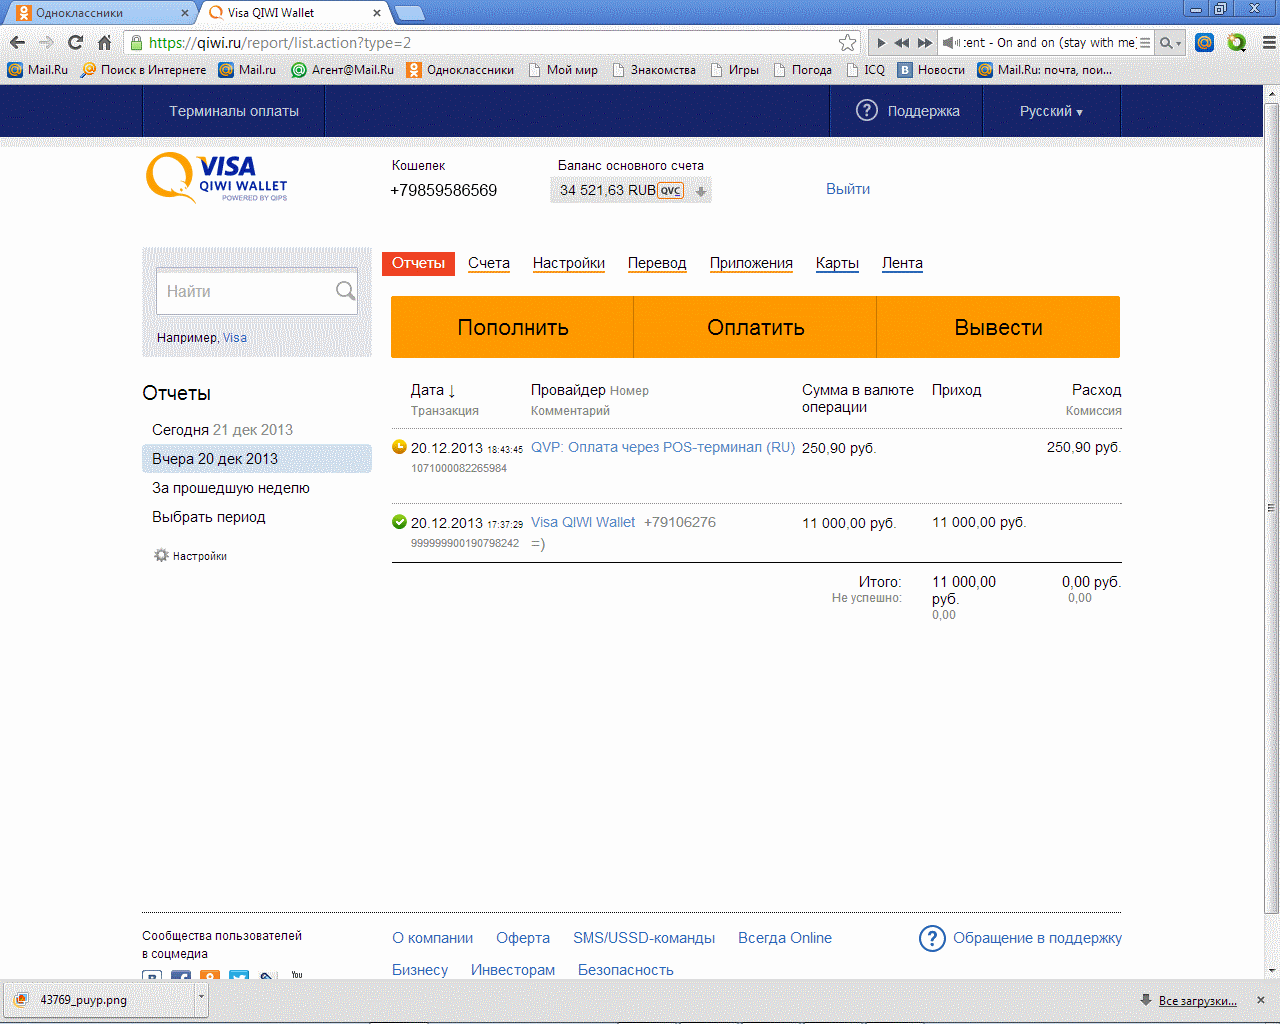Open the Одноклассники bookmark
This screenshot has width=1280, height=1024.
(x=460, y=70)
